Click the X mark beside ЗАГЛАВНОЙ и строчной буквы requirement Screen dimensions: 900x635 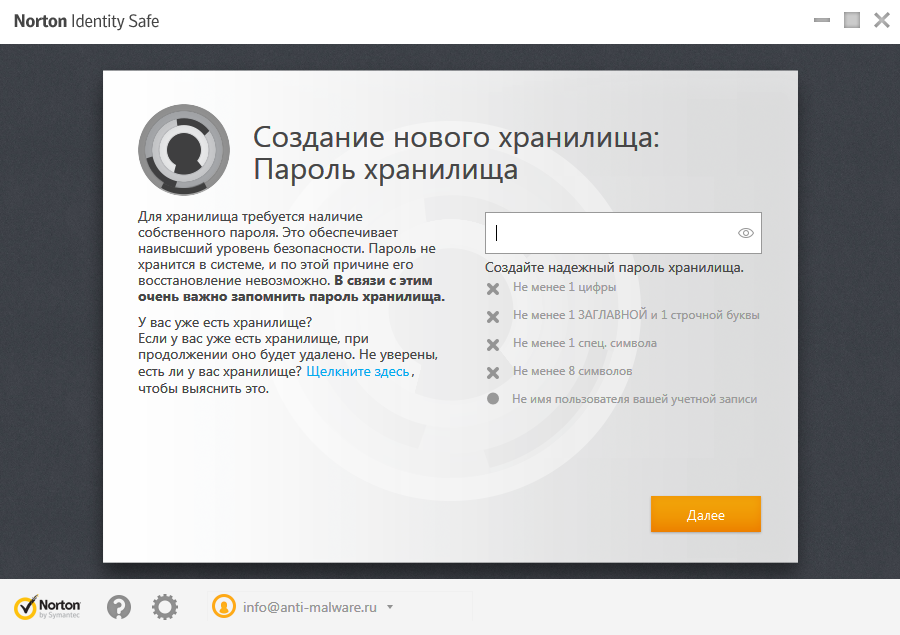tap(493, 316)
